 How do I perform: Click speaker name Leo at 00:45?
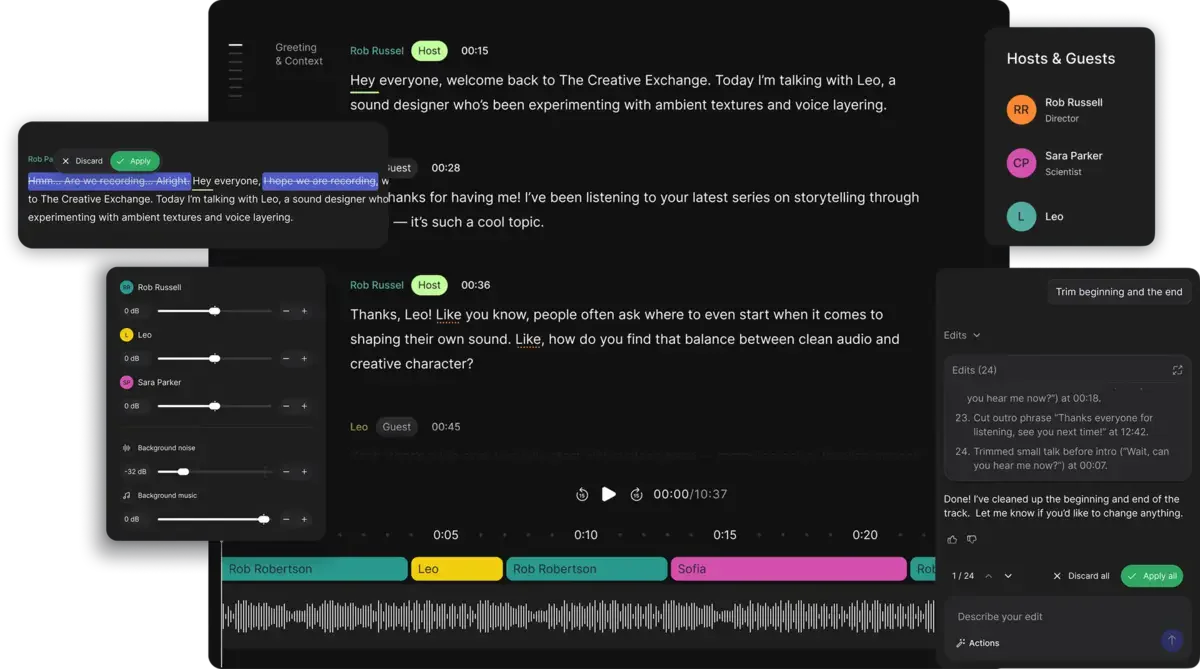(x=359, y=427)
